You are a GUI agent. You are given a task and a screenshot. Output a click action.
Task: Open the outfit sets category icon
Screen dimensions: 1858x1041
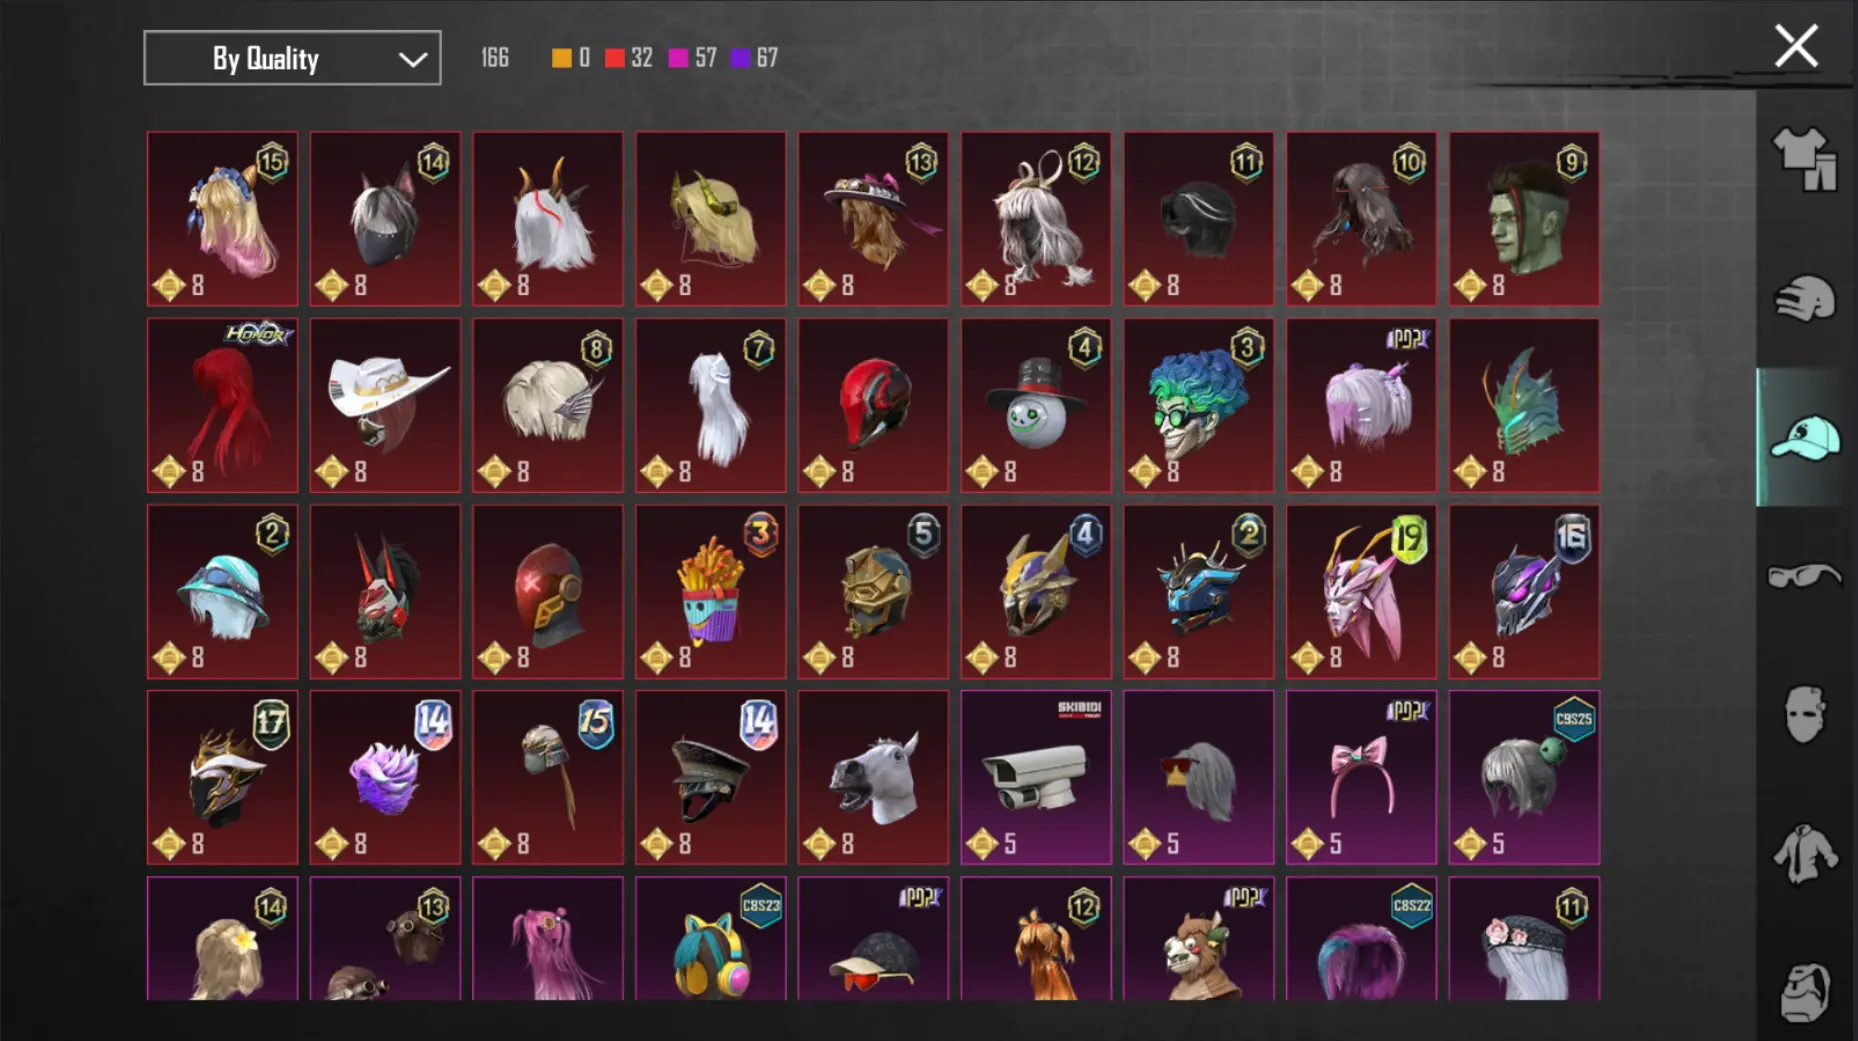(1805, 160)
